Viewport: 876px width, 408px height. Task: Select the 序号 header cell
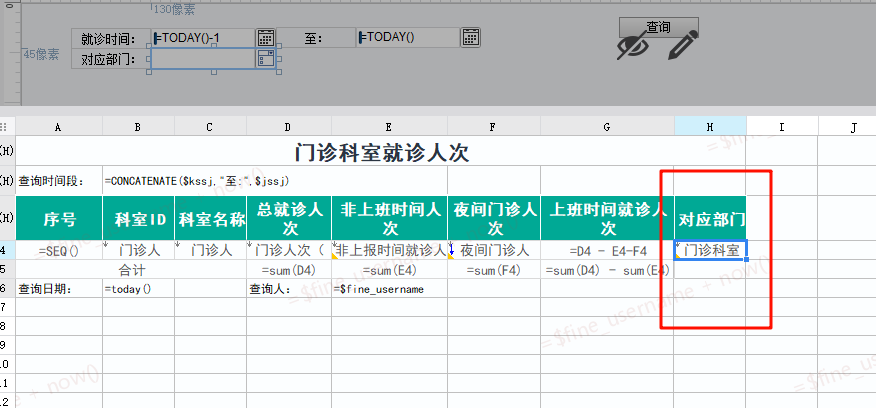59,219
